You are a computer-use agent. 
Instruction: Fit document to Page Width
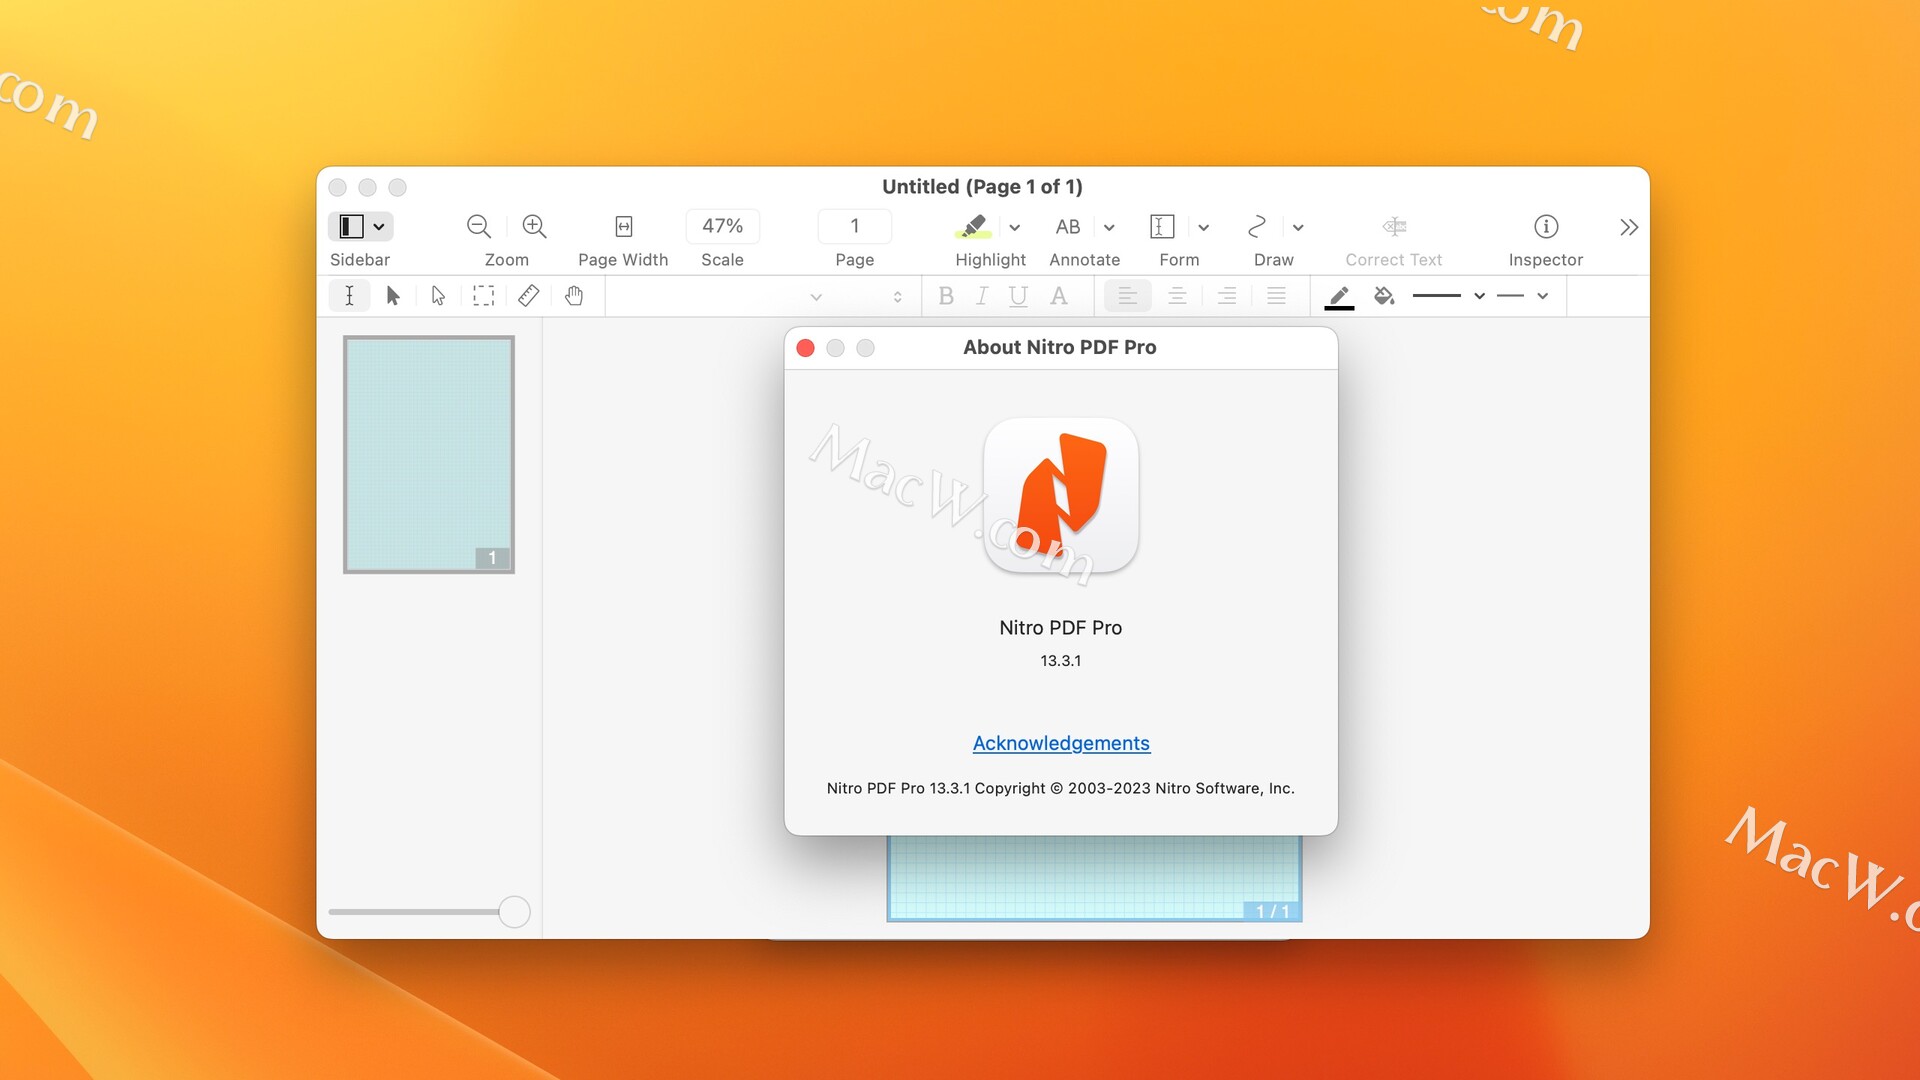pos(623,227)
